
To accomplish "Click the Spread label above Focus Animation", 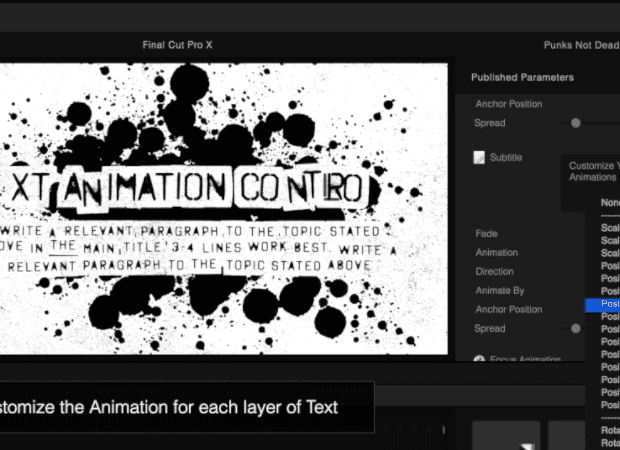I will (490, 329).
